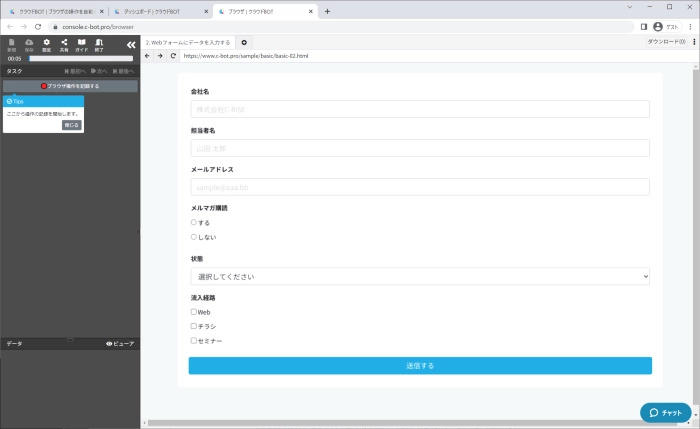Click the 保存 (save) cloud icon
Viewport: 700px width, 429px height.
[28, 44]
